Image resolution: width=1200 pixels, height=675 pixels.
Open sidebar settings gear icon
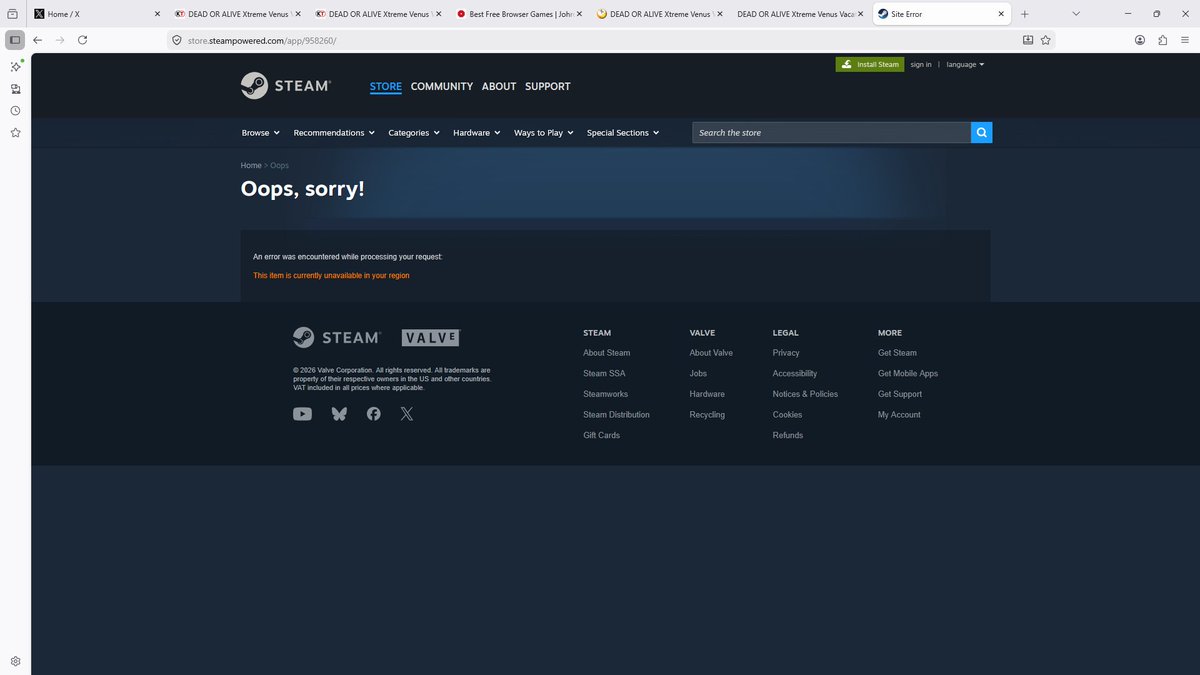pos(15,661)
